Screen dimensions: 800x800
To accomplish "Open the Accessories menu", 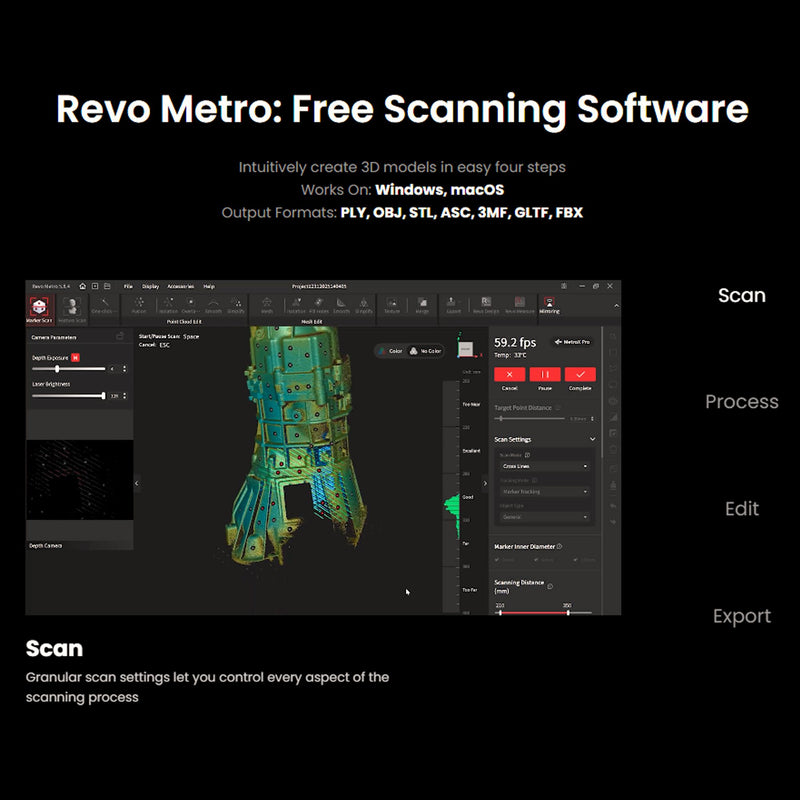I will tap(181, 286).
